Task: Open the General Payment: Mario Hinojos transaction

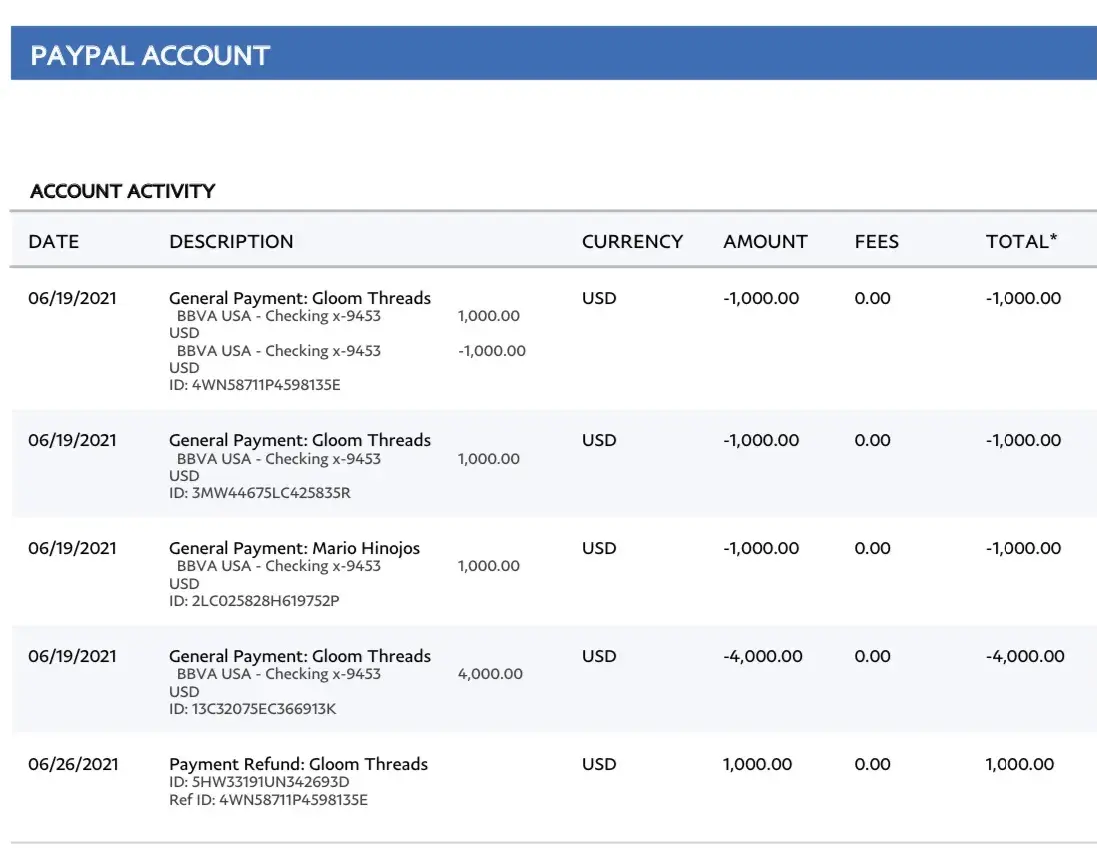Action: tap(294, 548)
